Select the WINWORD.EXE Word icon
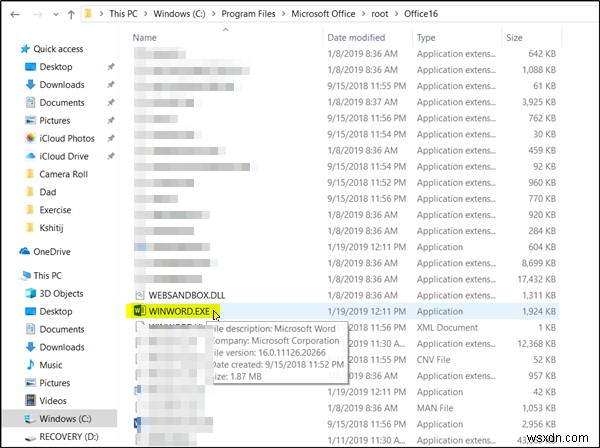This screenshot has height=448, width=600. 139,311
